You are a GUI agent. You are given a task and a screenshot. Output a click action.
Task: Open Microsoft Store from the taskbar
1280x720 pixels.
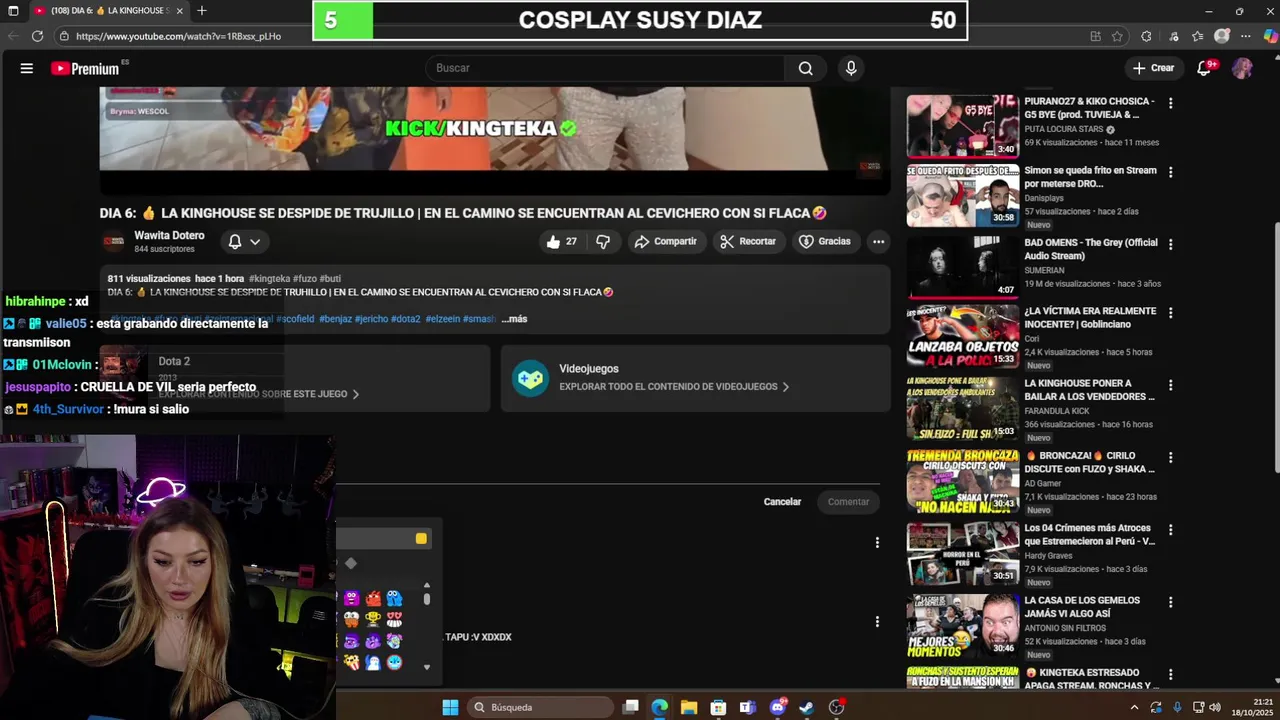point(718,707)
